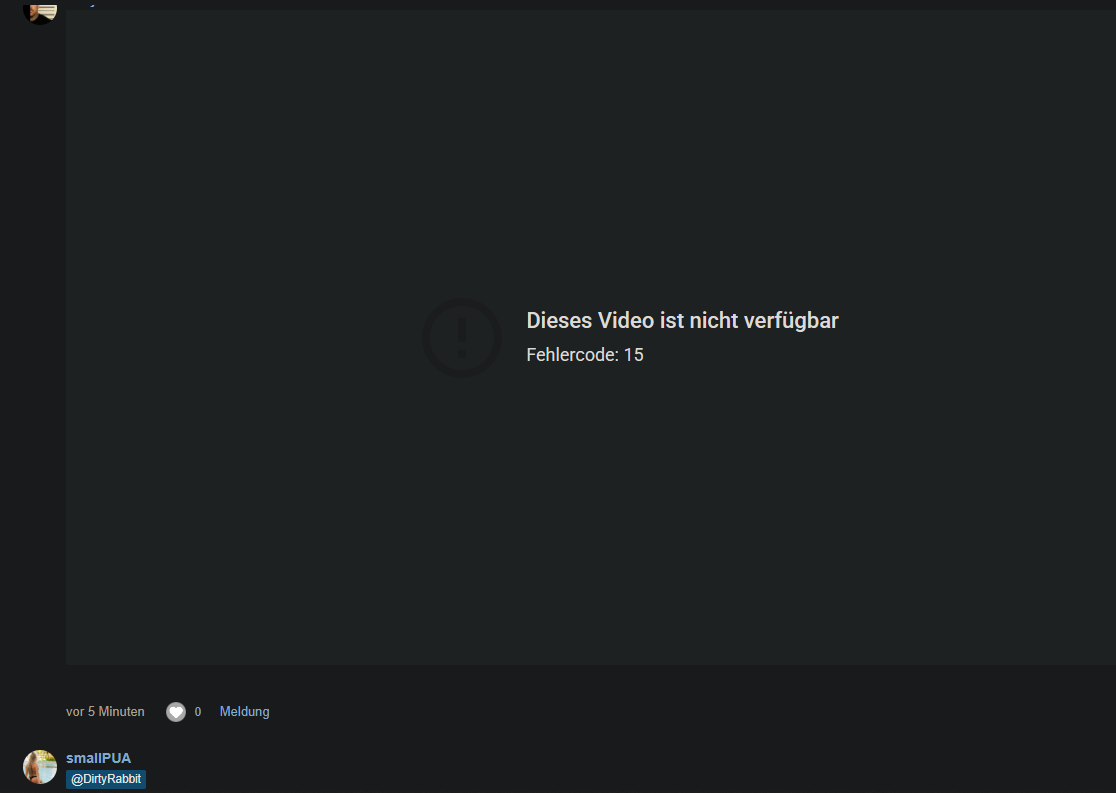The width and height of the screenshot is (1116, 793).
Task: Click "Dieses Video ist nicht verfügbar" heading
Action: [x=682, y=320]
